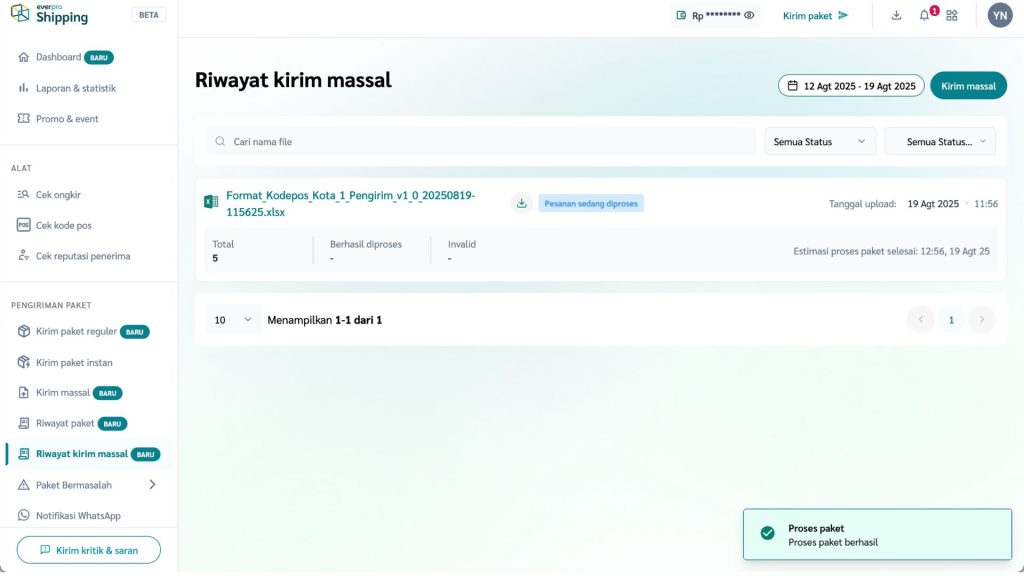Open the first Semua Status dropdown
The image size is (1024, 576).
tap(819, 142)
